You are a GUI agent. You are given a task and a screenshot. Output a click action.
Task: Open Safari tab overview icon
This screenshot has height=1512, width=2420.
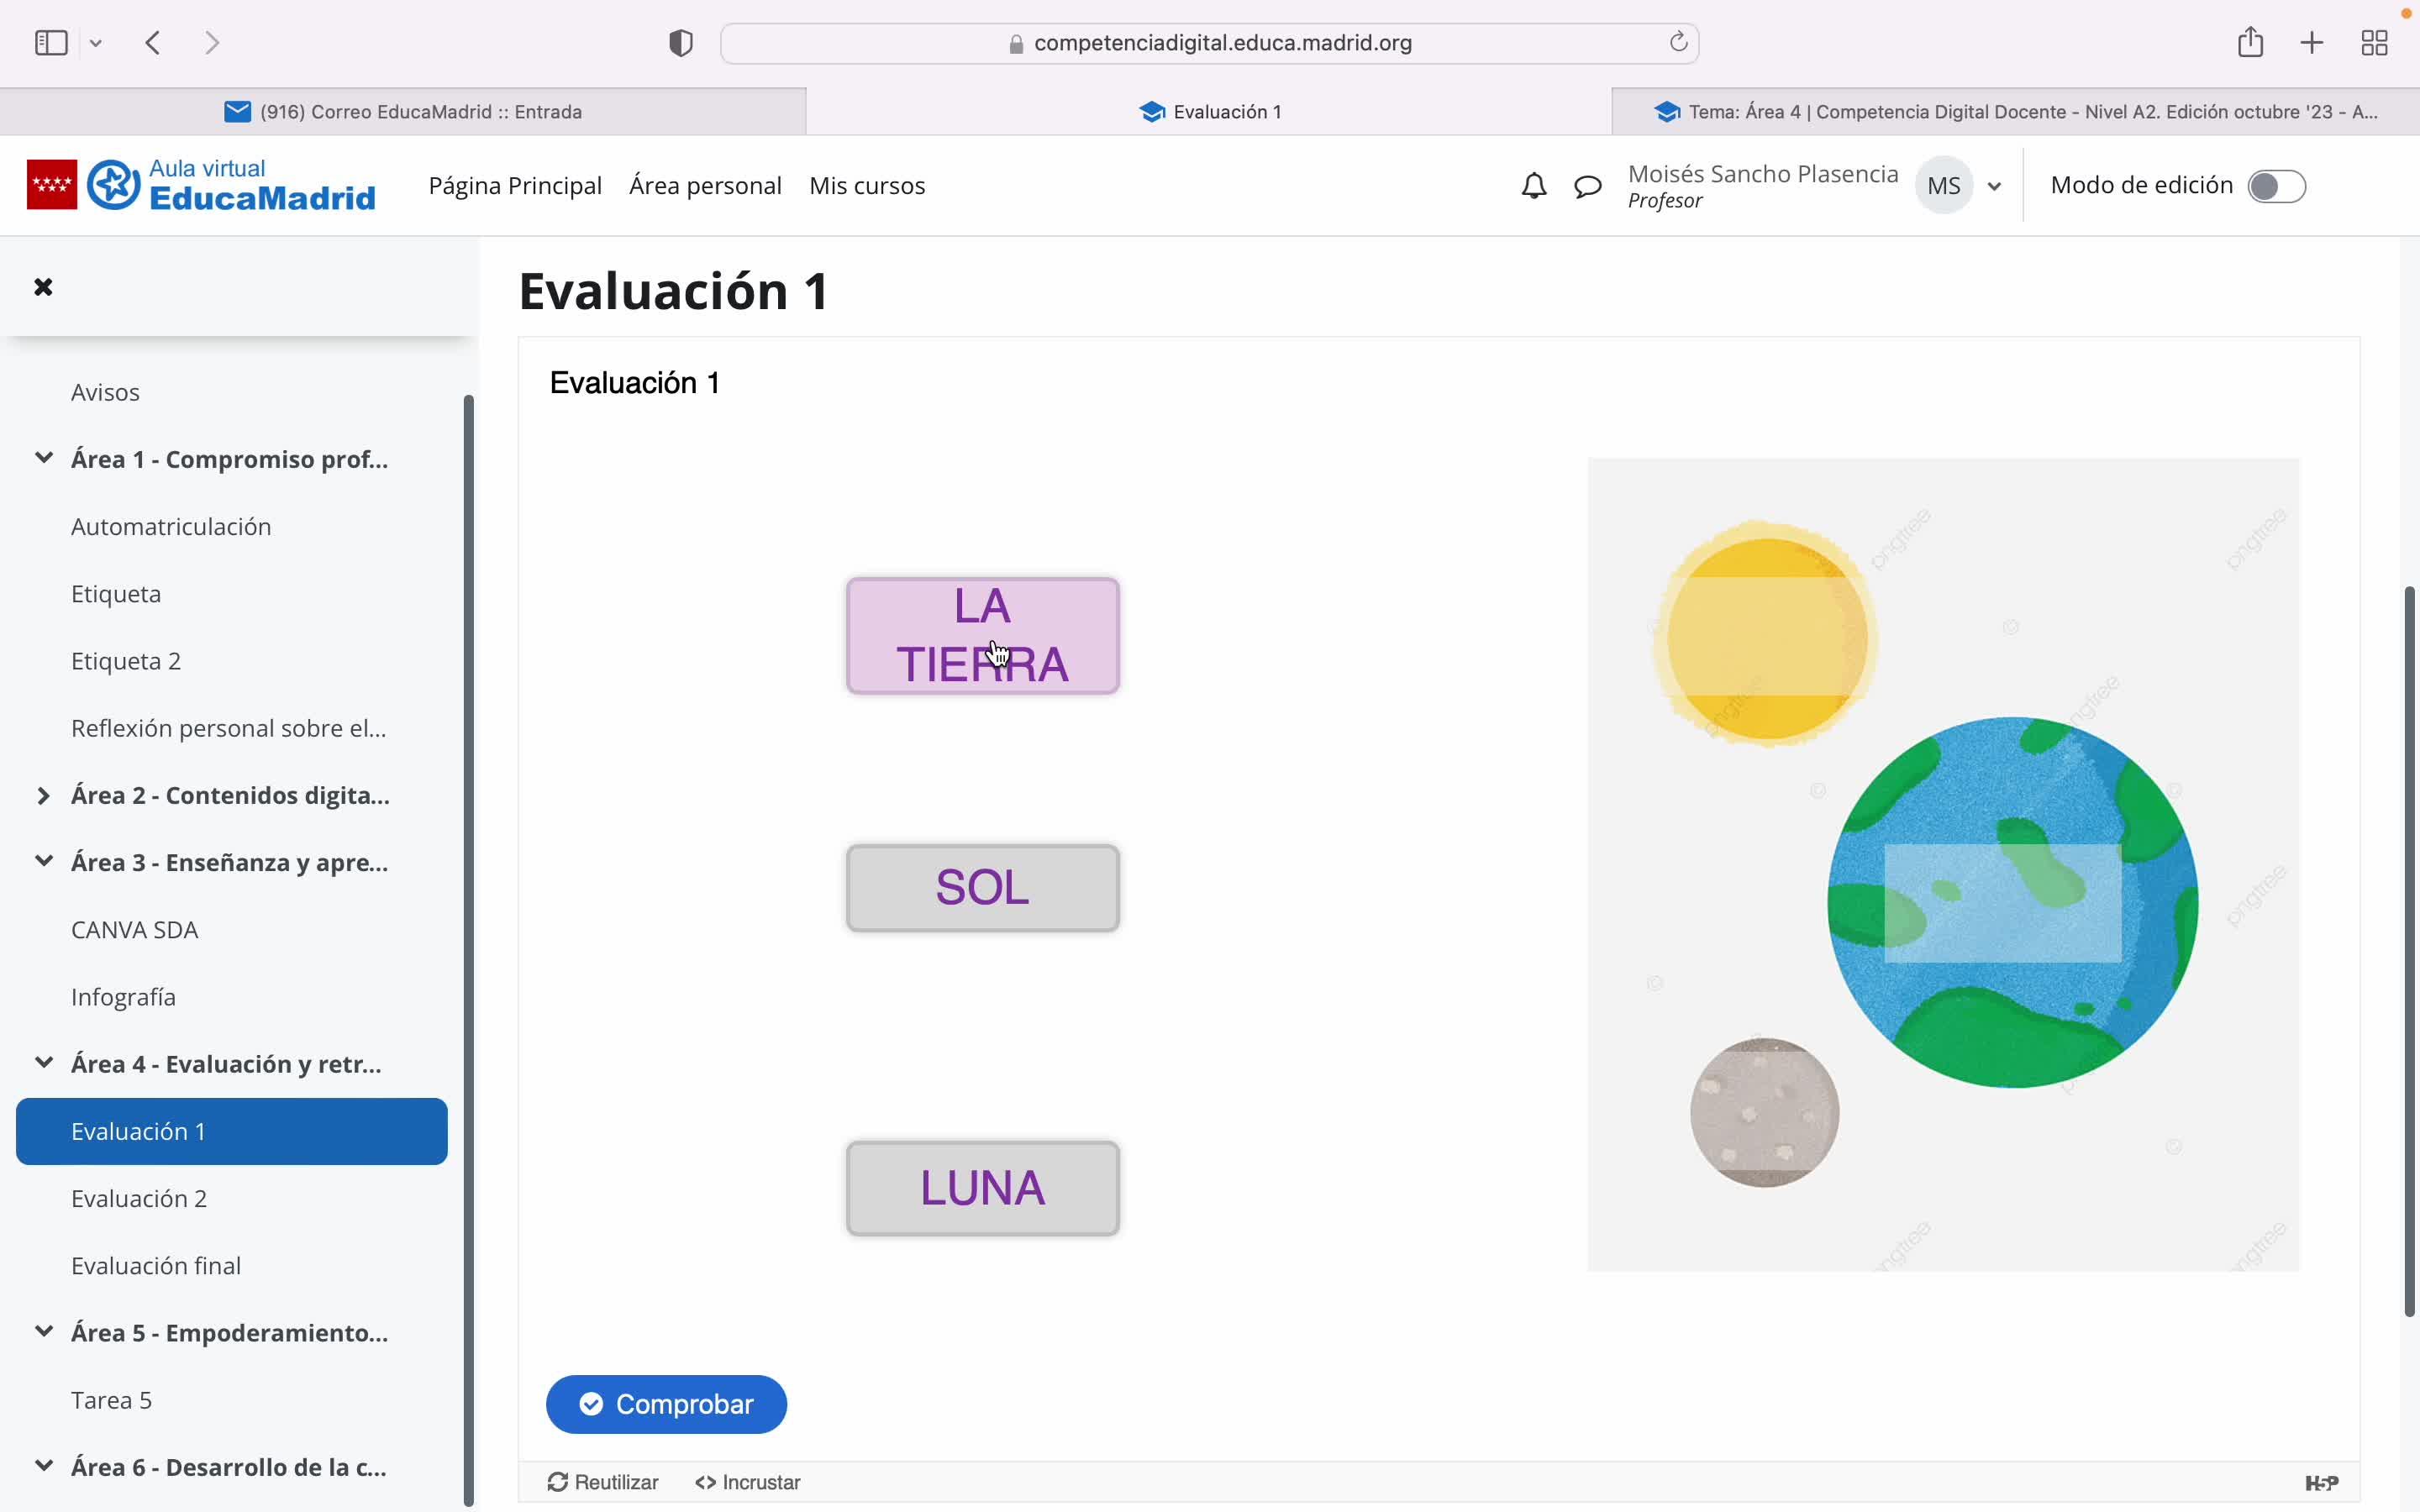[2374, 43]
